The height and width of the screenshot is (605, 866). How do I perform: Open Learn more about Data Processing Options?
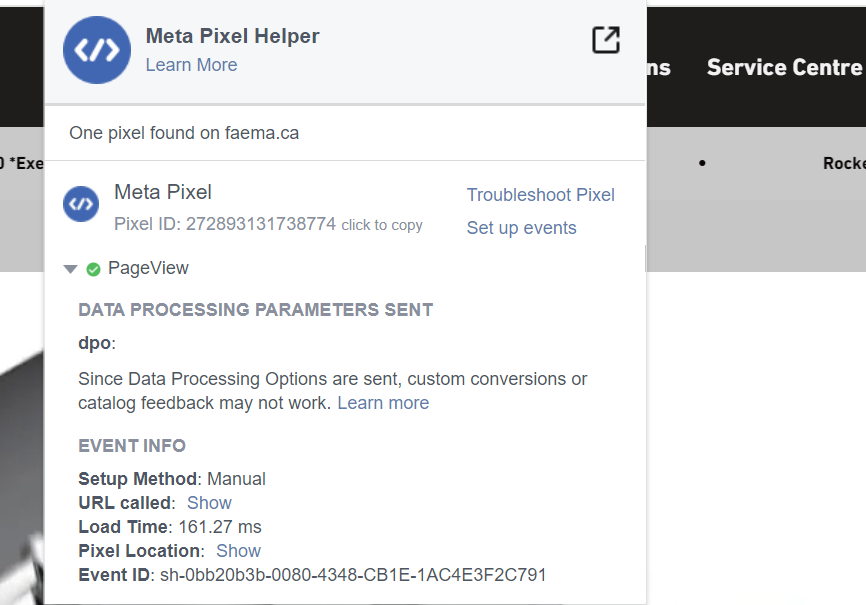click(383, 403)
